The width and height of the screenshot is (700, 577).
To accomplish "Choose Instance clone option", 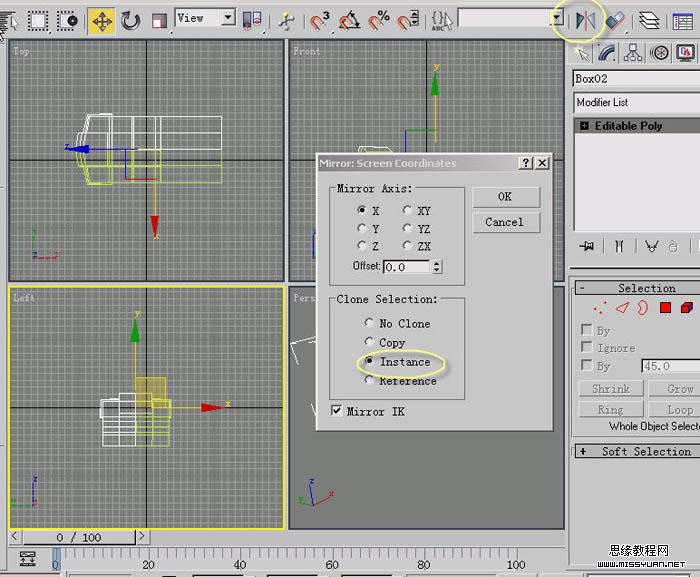I will coord(369,361).
